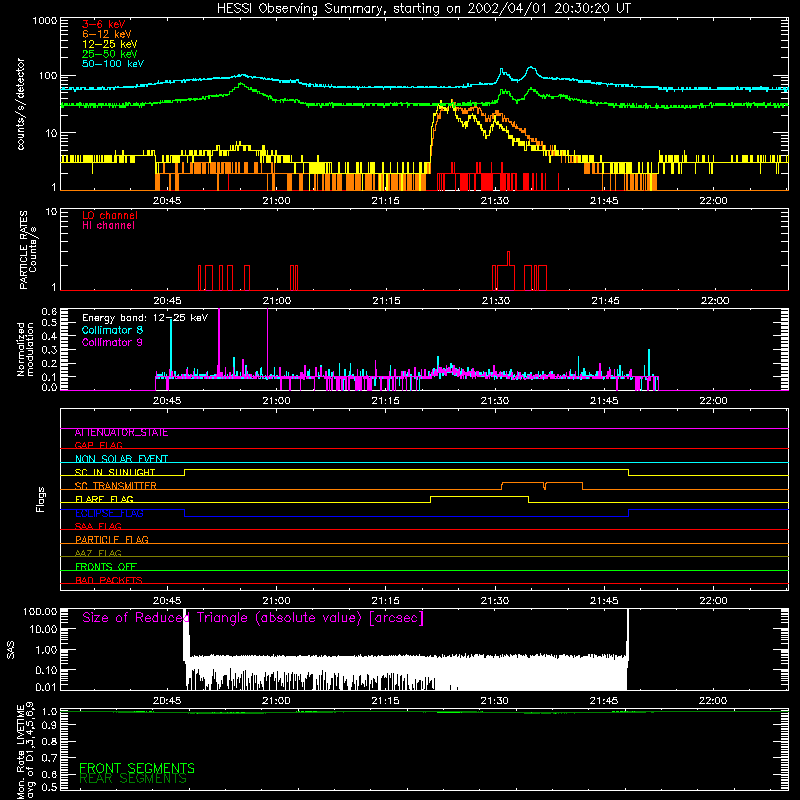Select the 12-25 keV legend label
This screenshot has width=800, height=800.
pyautogui.click(x=110, y=44)
